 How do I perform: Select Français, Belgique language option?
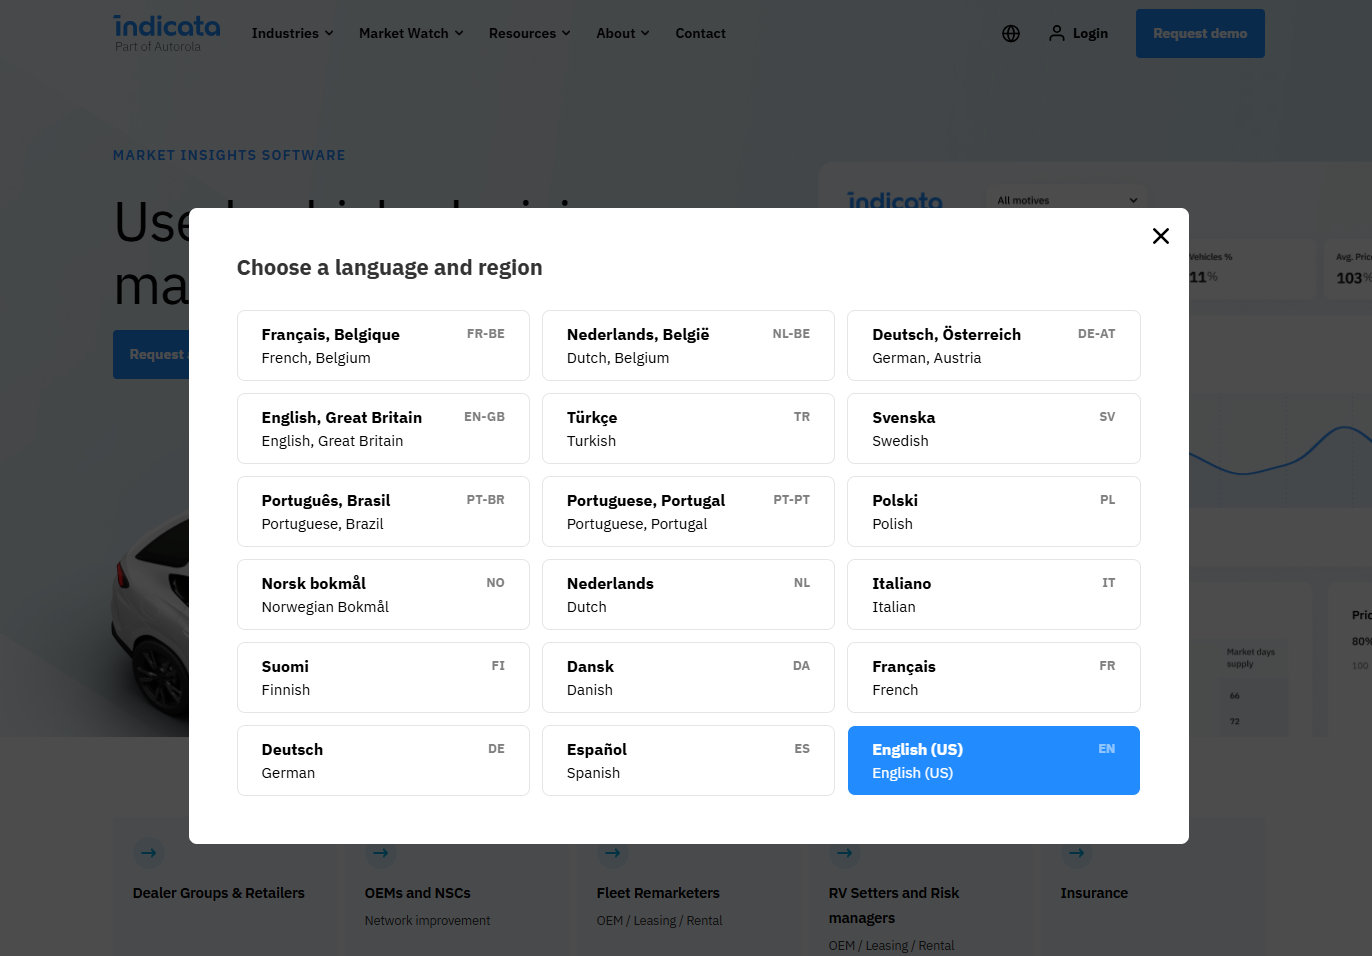(x=383, y=346)
